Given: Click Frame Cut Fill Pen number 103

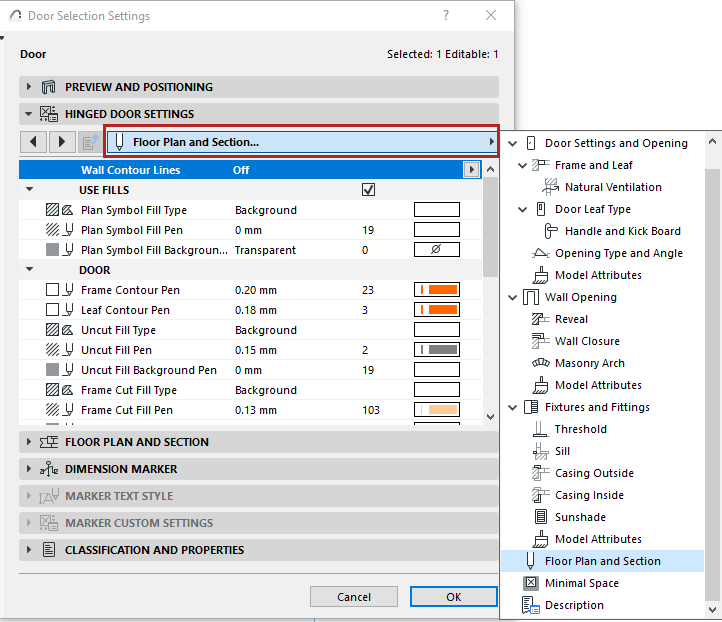Looking at the screenshot, I should click(371, 410).
